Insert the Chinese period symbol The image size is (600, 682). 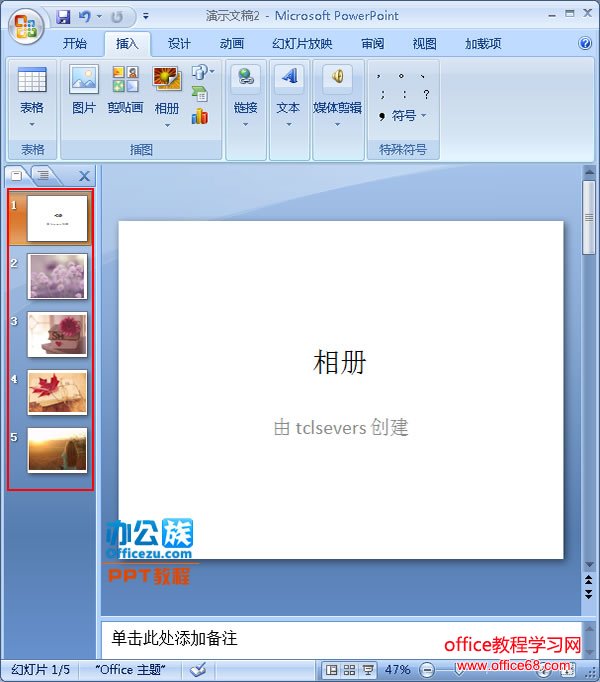(401, 76)
